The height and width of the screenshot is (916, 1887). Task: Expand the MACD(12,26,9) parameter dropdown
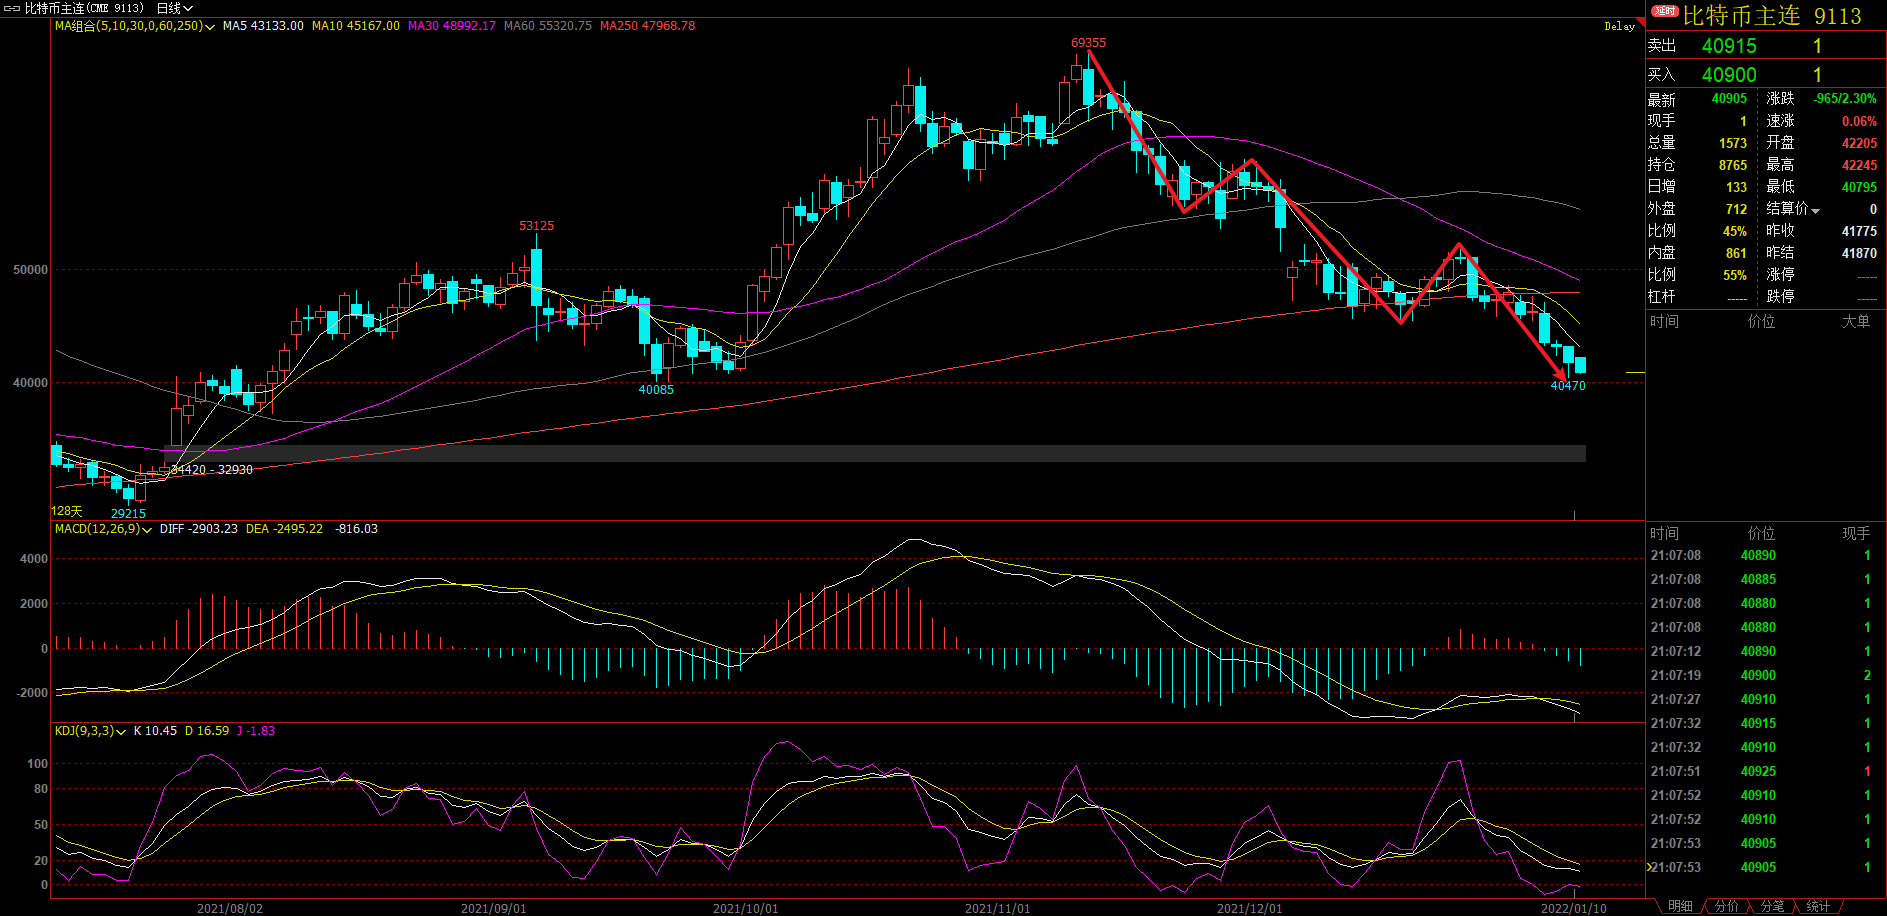tap(147, 530)
